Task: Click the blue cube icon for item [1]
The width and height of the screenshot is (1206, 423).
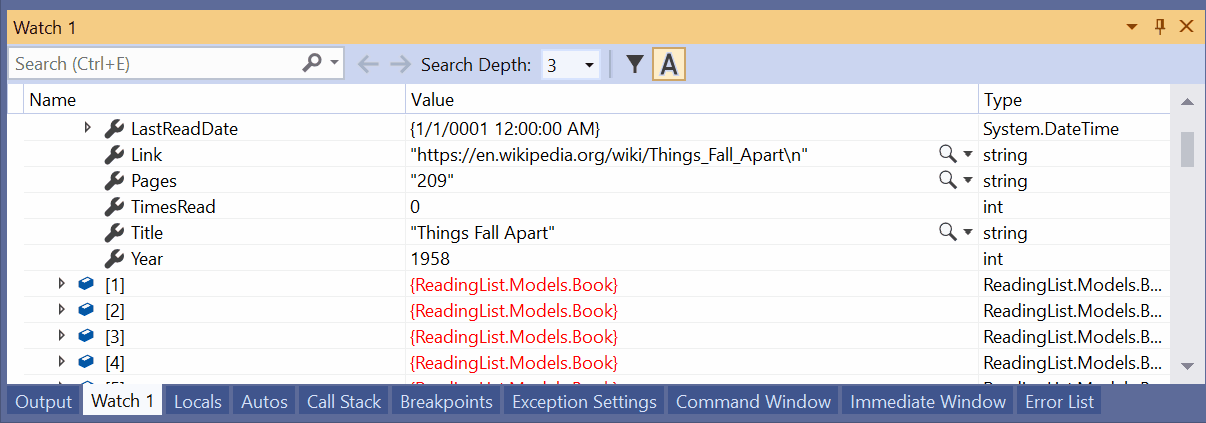Action: click(86, 285)
